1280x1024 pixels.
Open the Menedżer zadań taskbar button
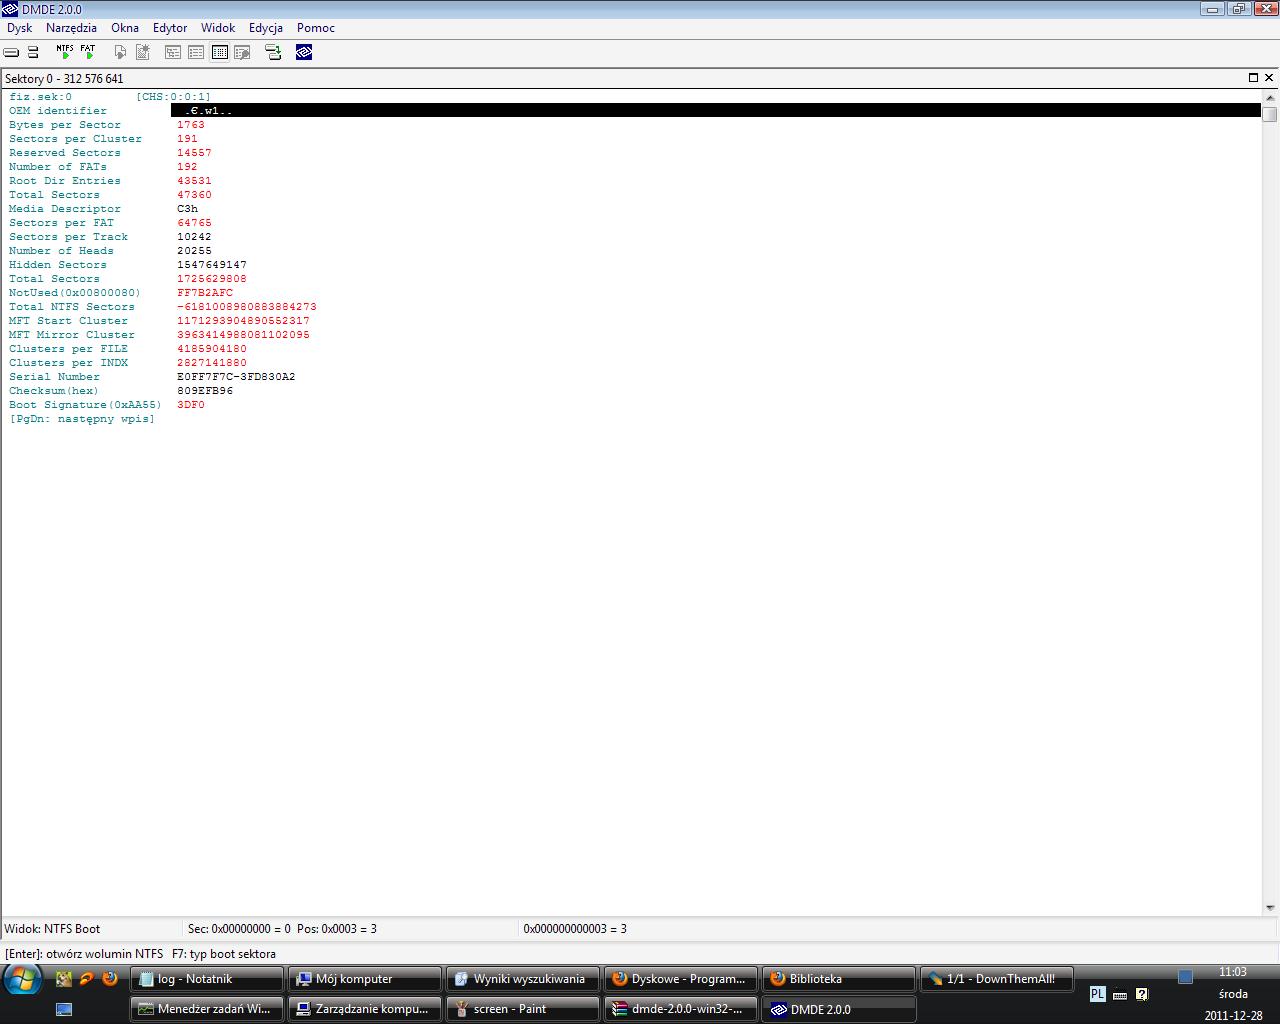coord(207,1009)
